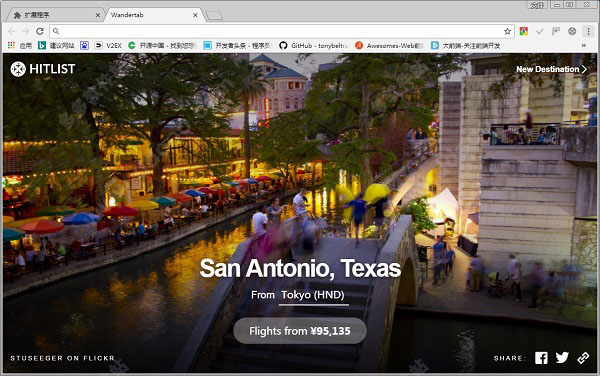Open the V2EX bookmark

[x=108, y=46]
